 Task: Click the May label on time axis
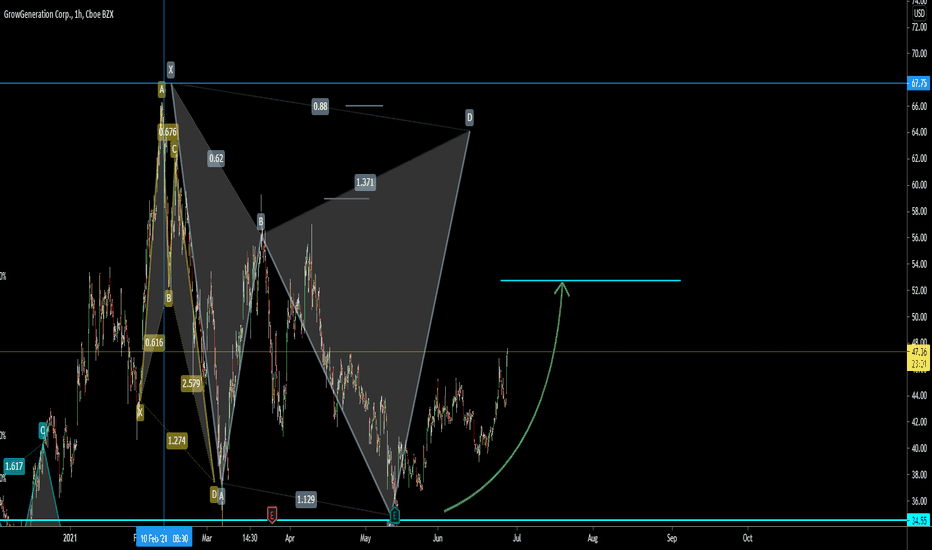[x=365, y=538]
